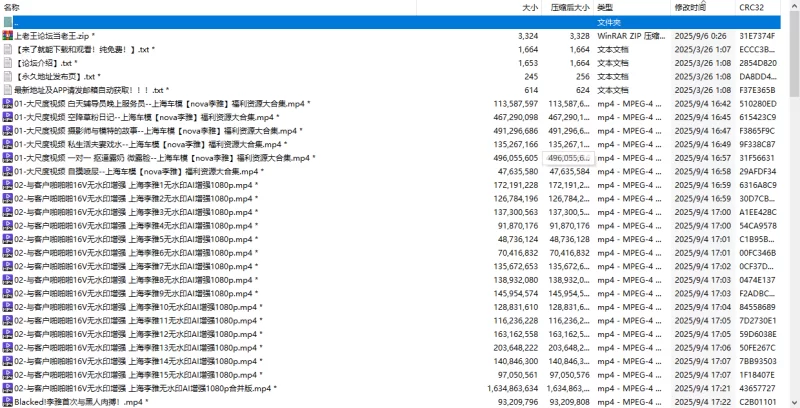Image resolution: width=800 pixels, height=408 pixels.
Task: Click the sort arrow above 修改时间
Action: click(x=703, y=3)
